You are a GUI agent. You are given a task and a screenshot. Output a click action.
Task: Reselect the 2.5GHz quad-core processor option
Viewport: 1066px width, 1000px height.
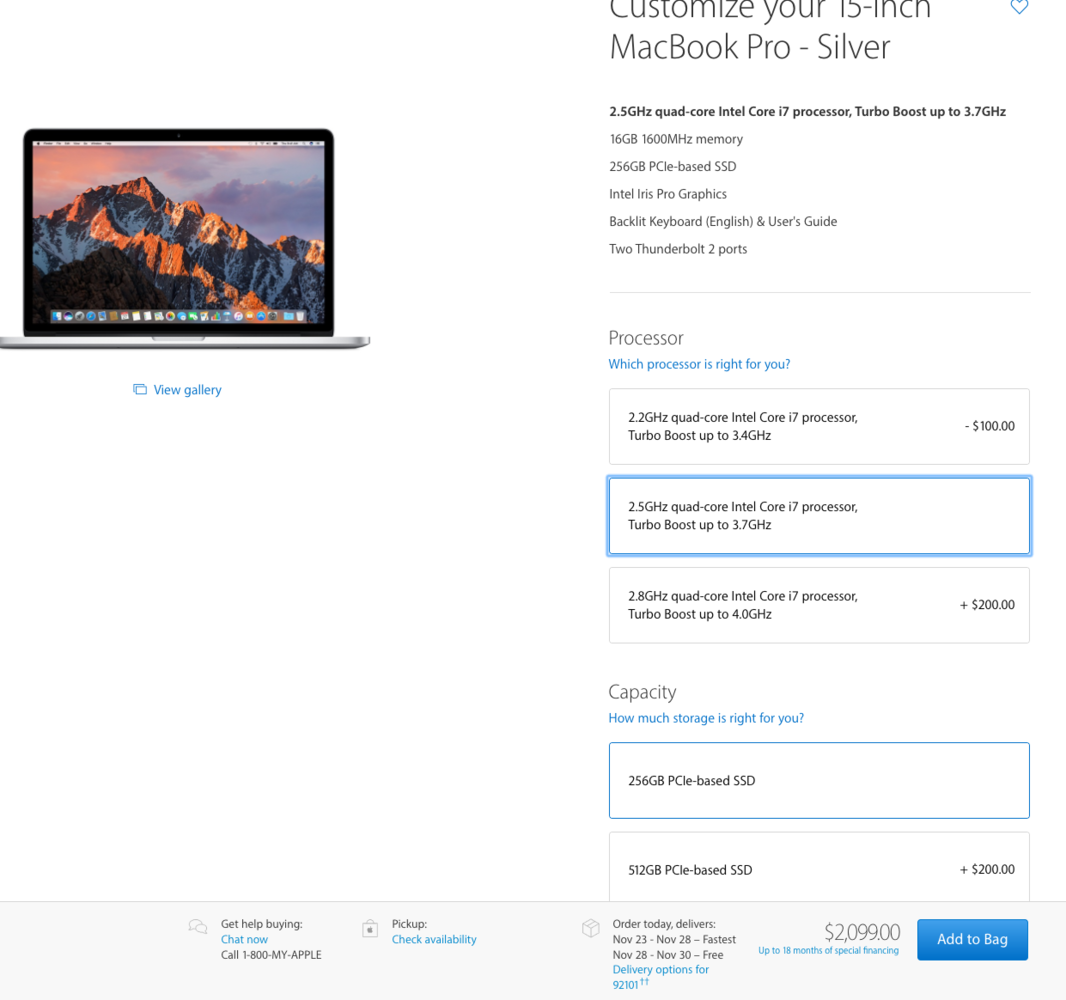818,515
